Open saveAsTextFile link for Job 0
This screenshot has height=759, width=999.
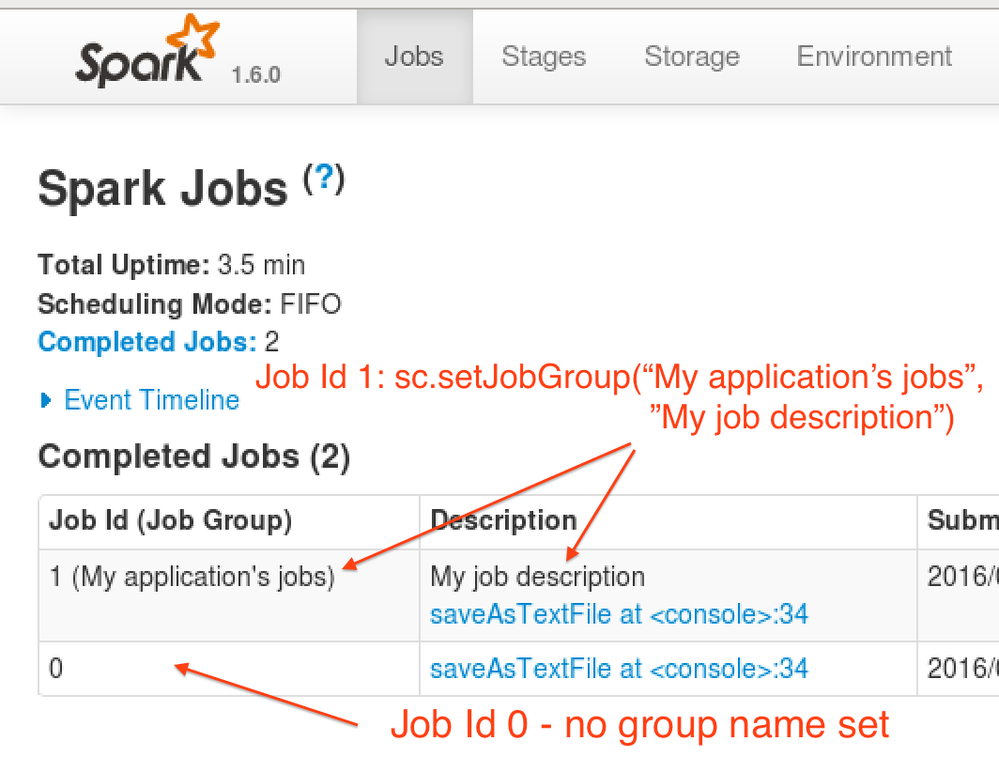pos(617,668)
